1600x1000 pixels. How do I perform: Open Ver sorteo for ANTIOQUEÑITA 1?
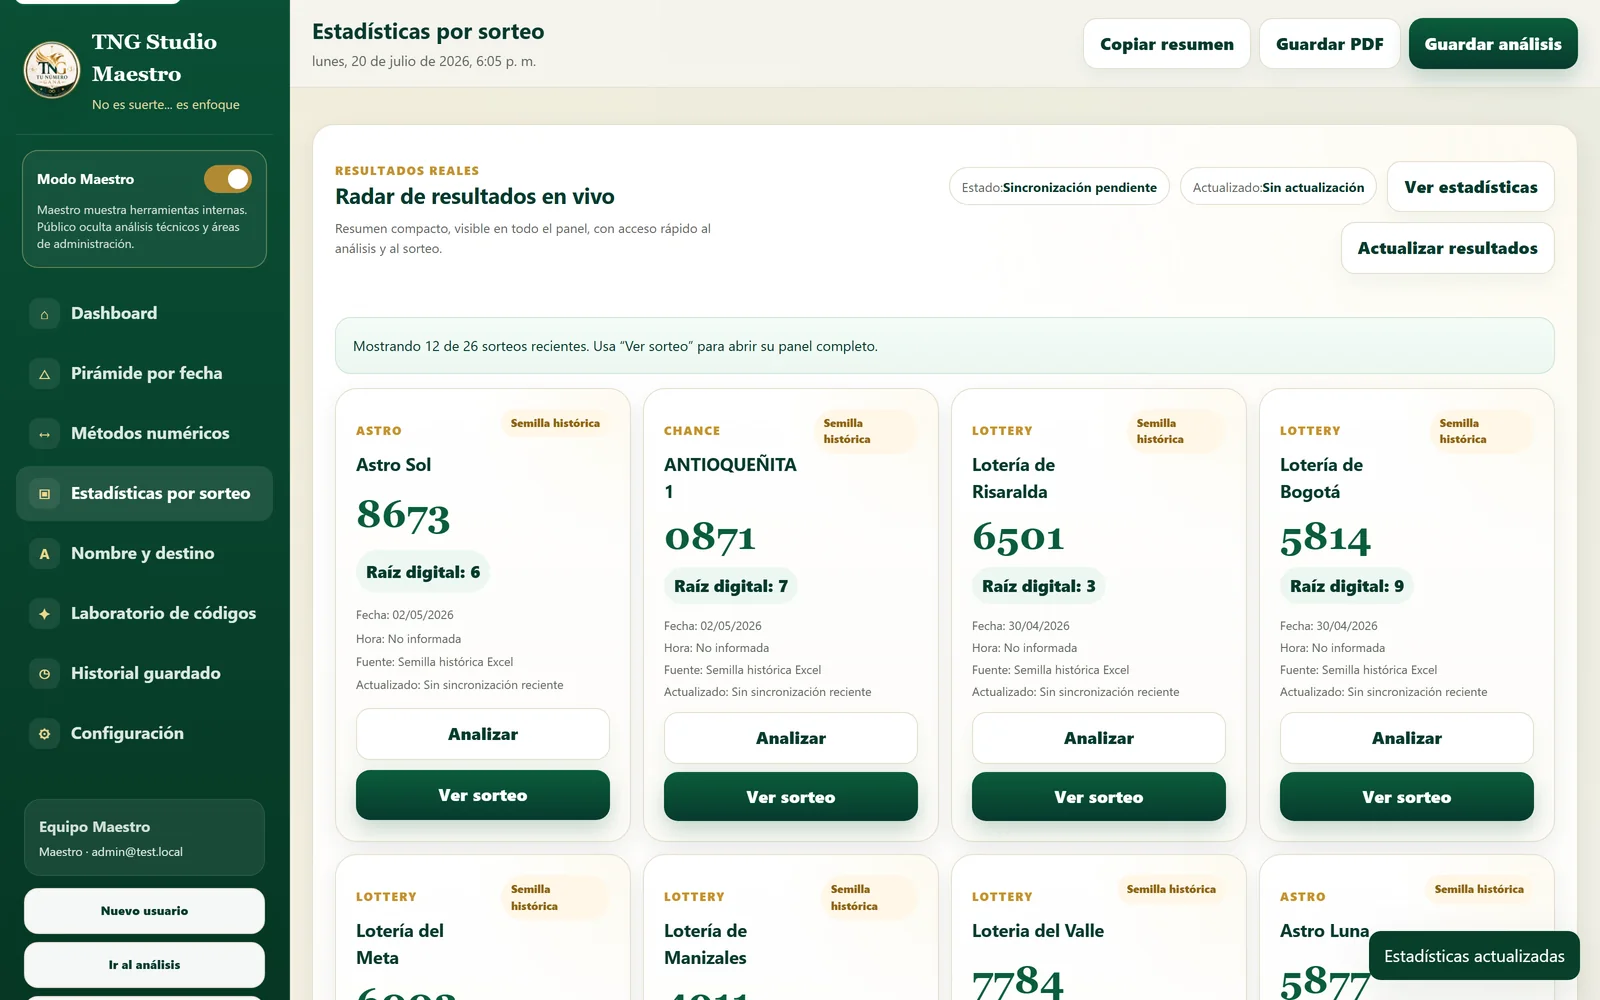click(791, 797)
